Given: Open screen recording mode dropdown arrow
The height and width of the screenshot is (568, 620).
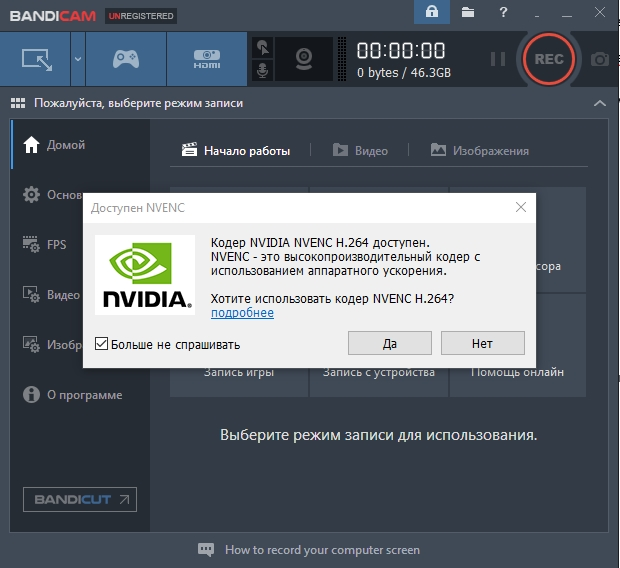Looking at the screenshot, I should pos(78,59).
